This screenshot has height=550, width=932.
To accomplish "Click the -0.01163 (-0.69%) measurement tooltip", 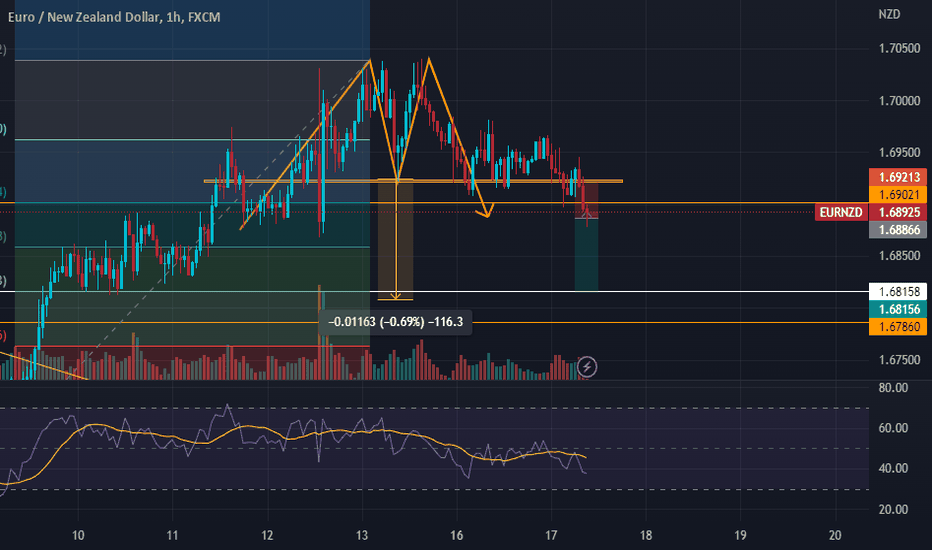I will [395, 322].
